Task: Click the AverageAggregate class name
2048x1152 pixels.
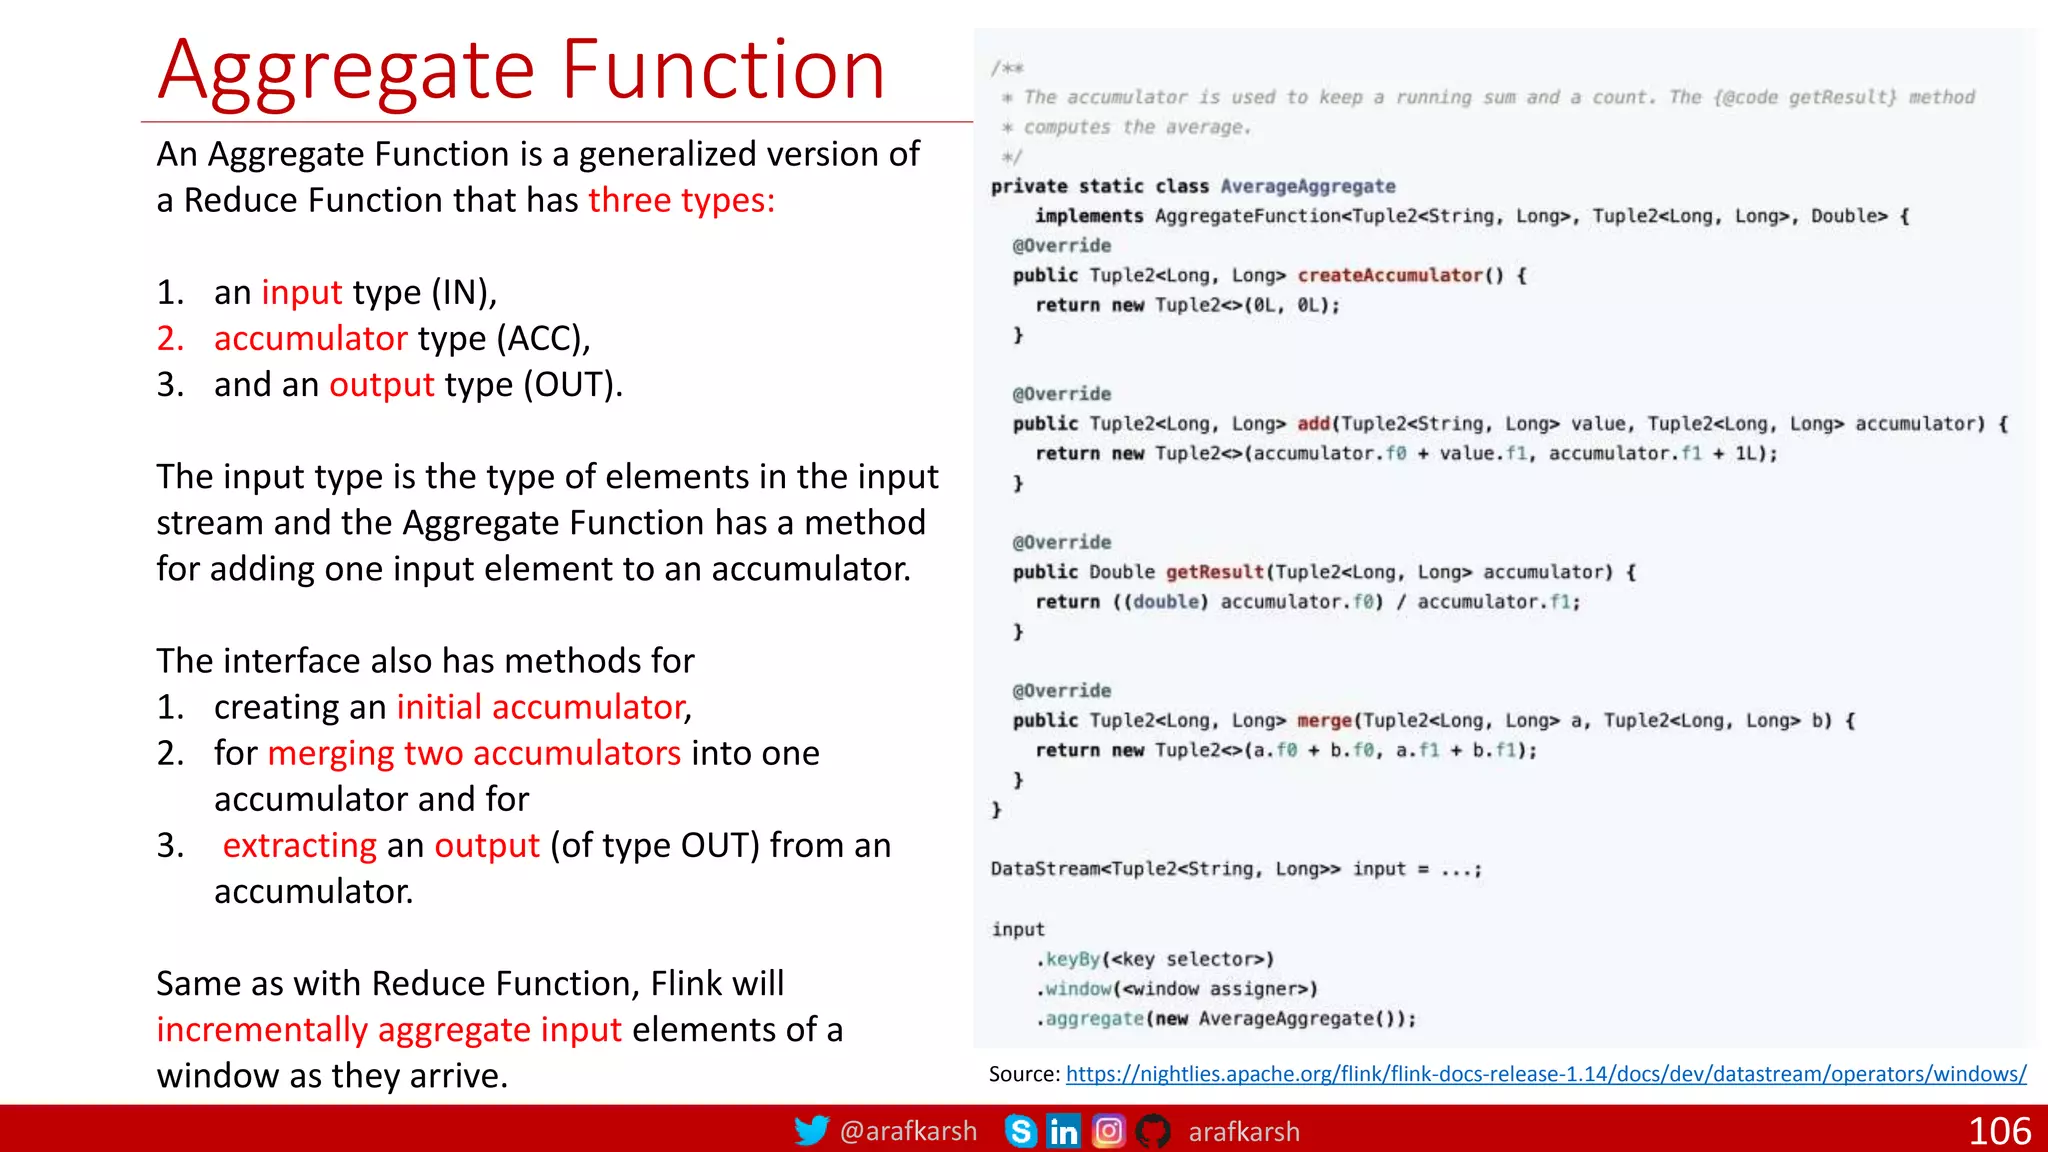Action: coord(1307,186)
